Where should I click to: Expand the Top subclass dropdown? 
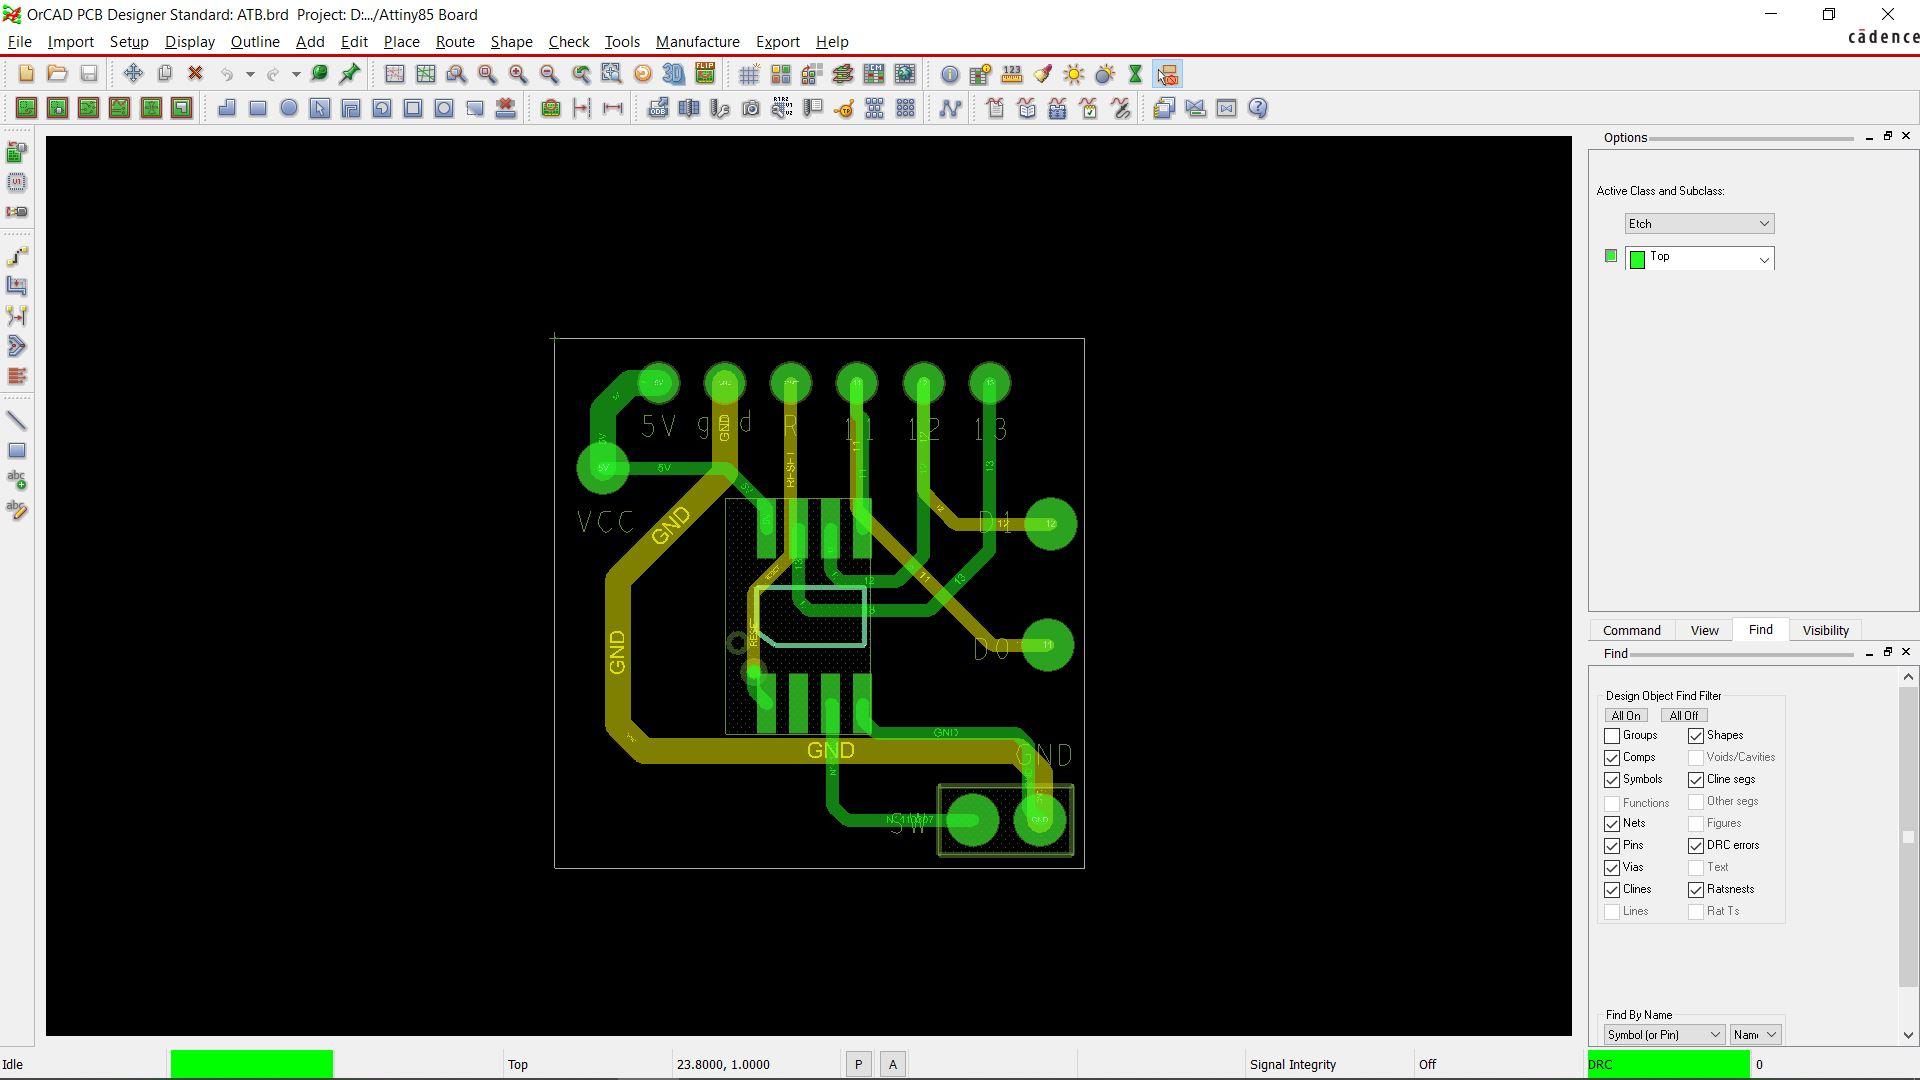pos(1764,259)
